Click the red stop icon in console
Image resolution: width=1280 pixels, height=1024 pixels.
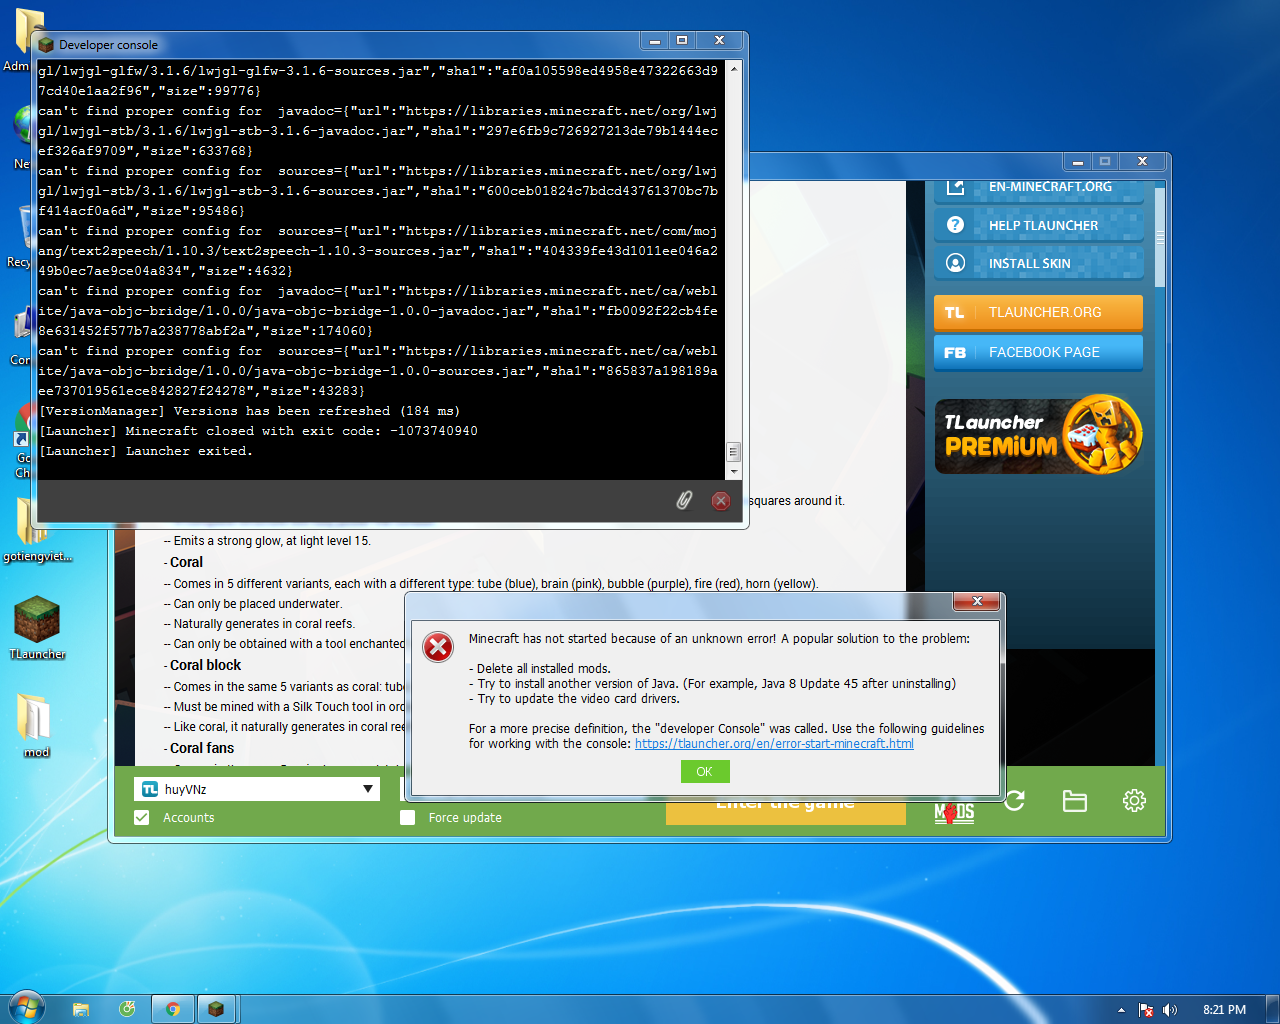[x=720, y=501]
